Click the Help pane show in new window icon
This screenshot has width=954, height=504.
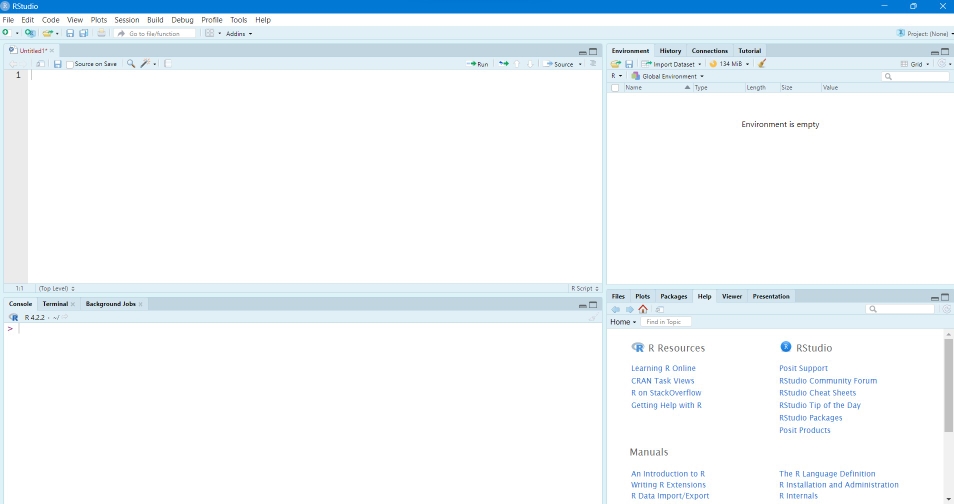tap(660, 309)
